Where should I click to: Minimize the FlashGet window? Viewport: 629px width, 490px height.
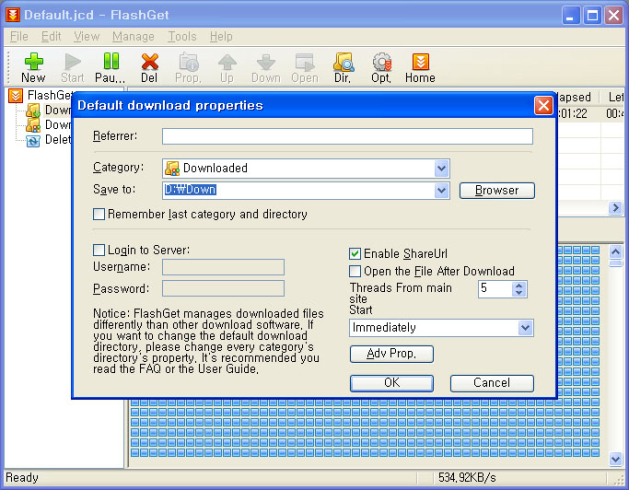(x=571, y=16)
